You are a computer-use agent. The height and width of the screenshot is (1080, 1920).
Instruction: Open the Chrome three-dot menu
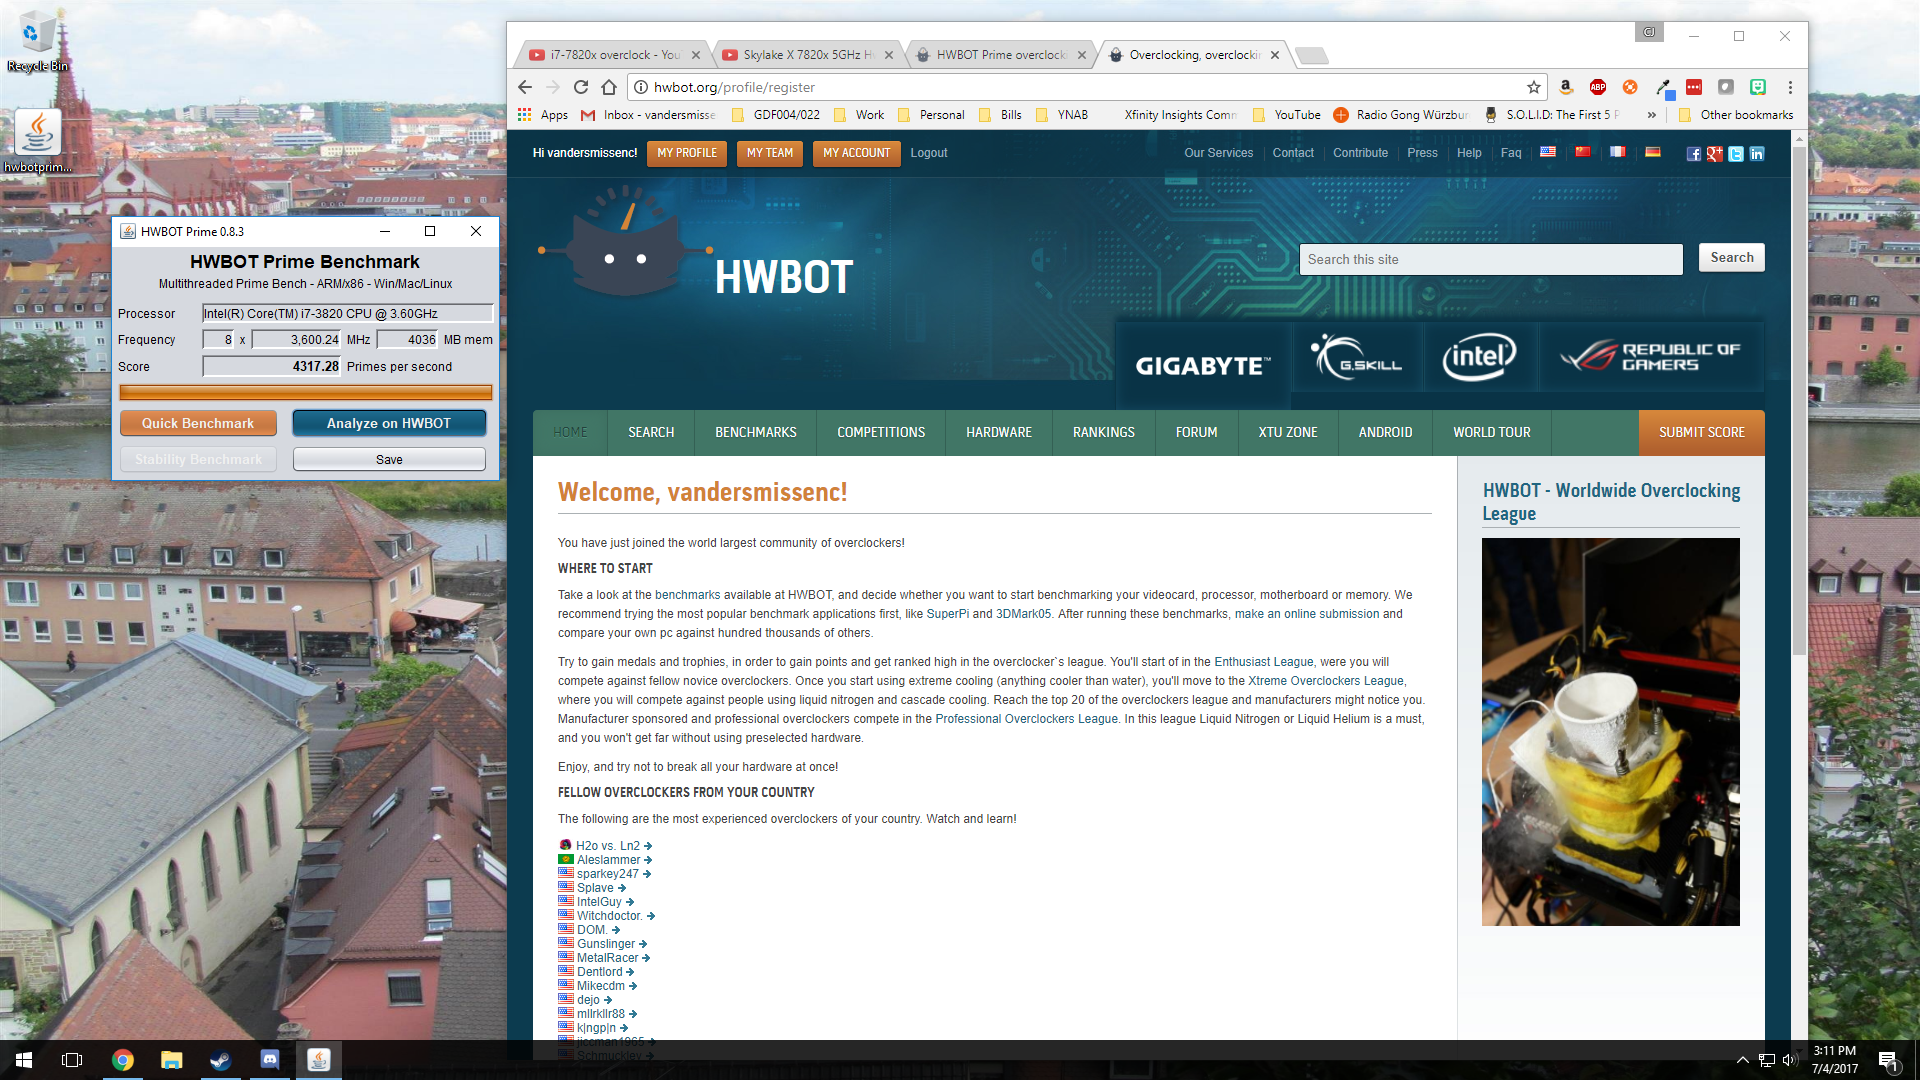[x=1790, y=87]
